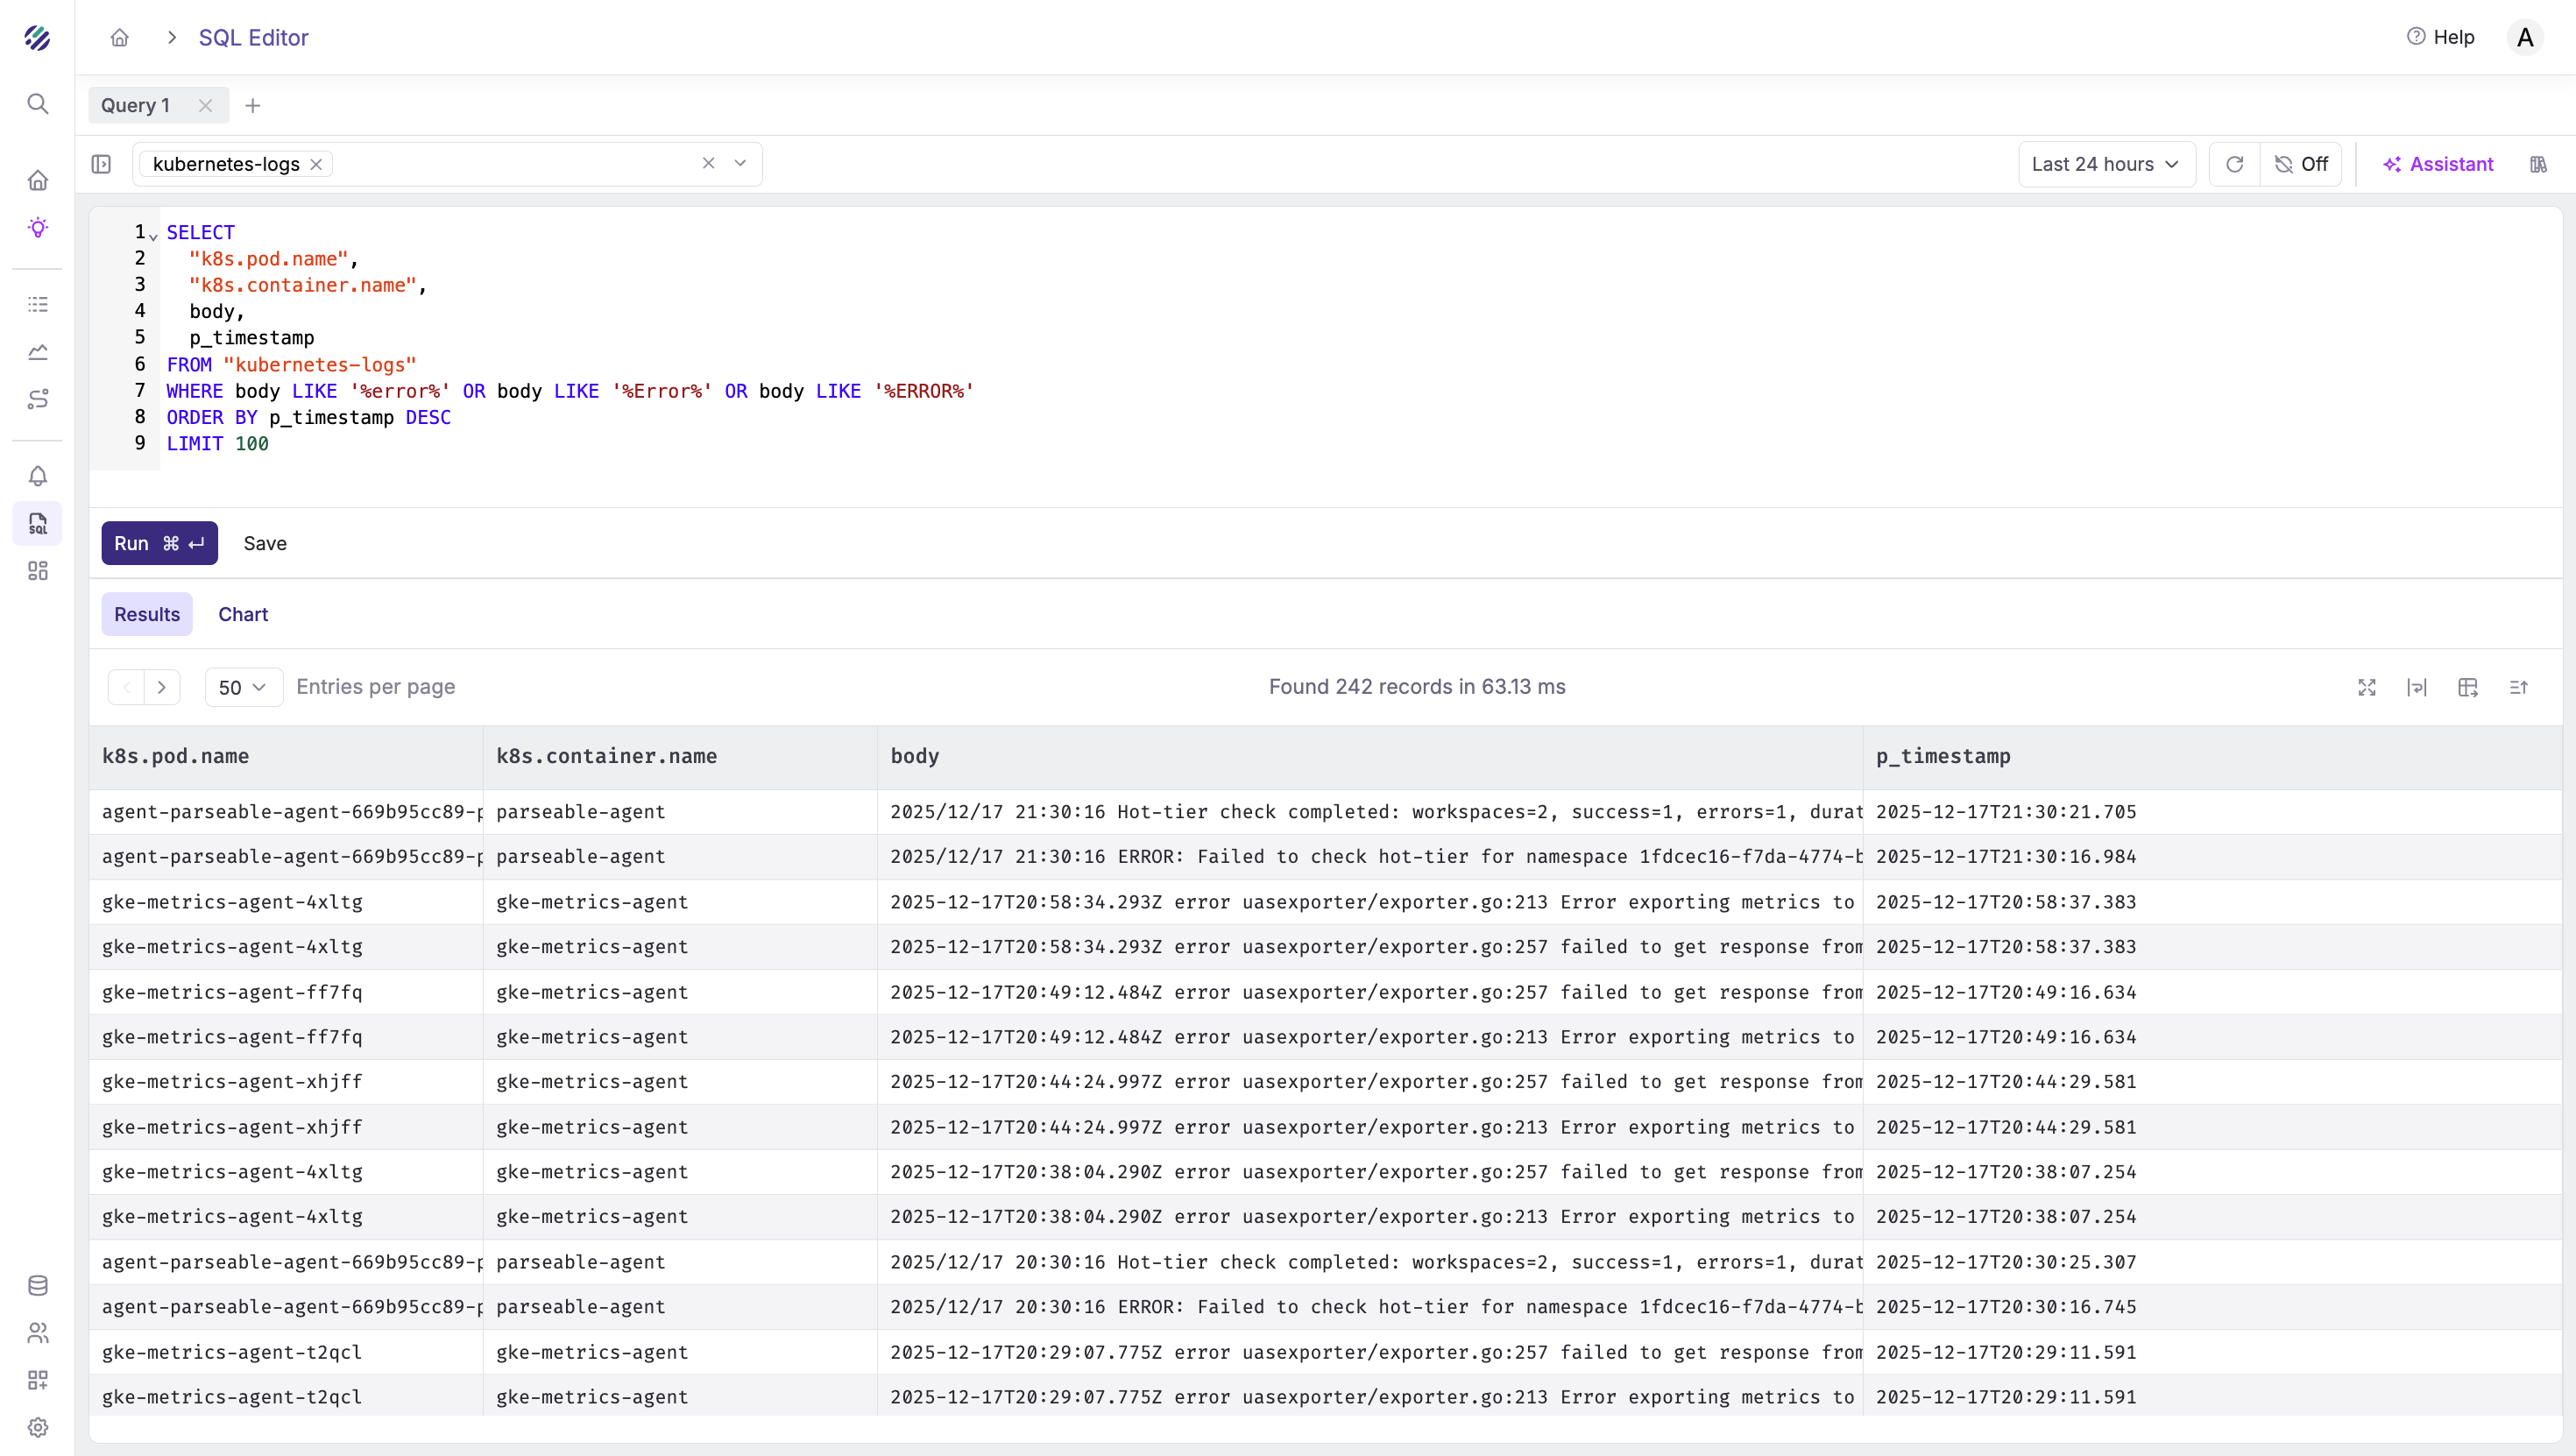Image resolution: width=2576 pixels, height=1456 pixels.
Task: Expand results table to fullscreen
Action: tap(2366, 687)
